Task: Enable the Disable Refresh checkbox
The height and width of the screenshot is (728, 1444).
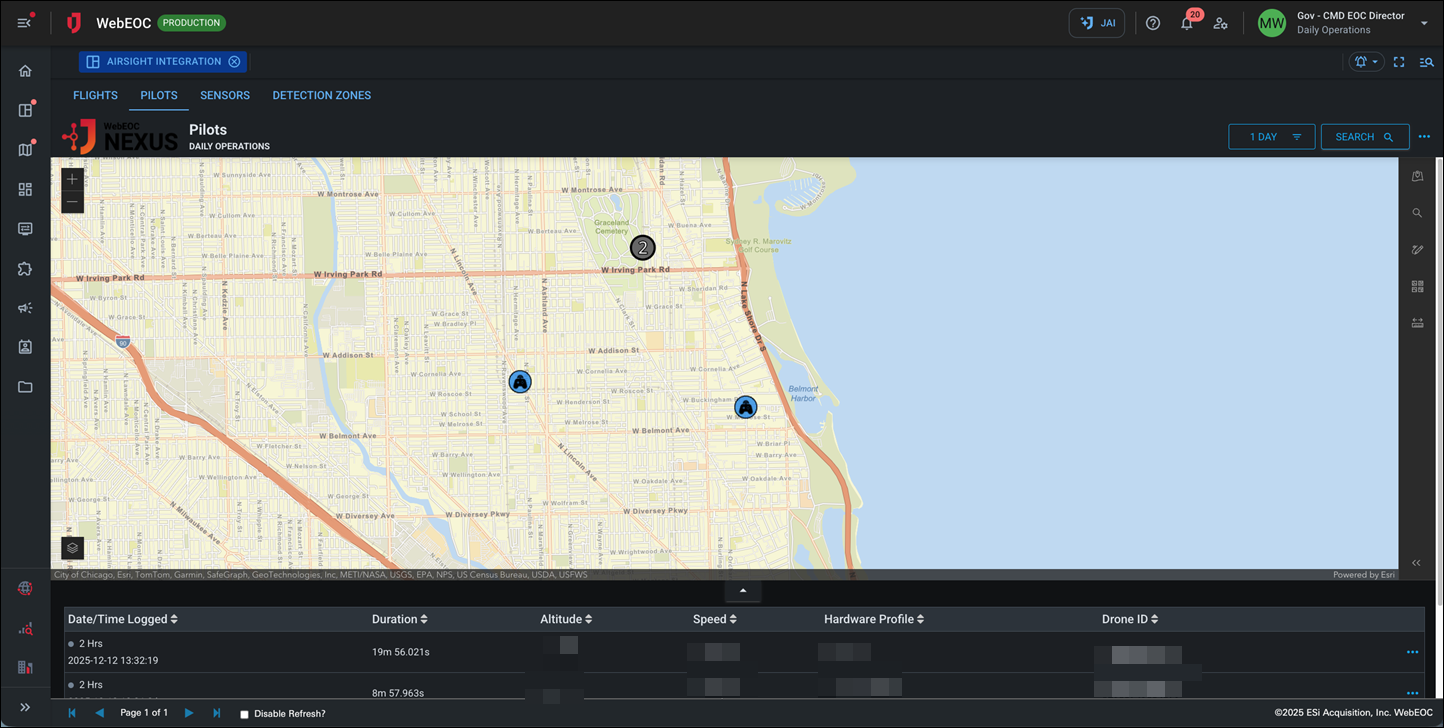Action: (243, 714)
